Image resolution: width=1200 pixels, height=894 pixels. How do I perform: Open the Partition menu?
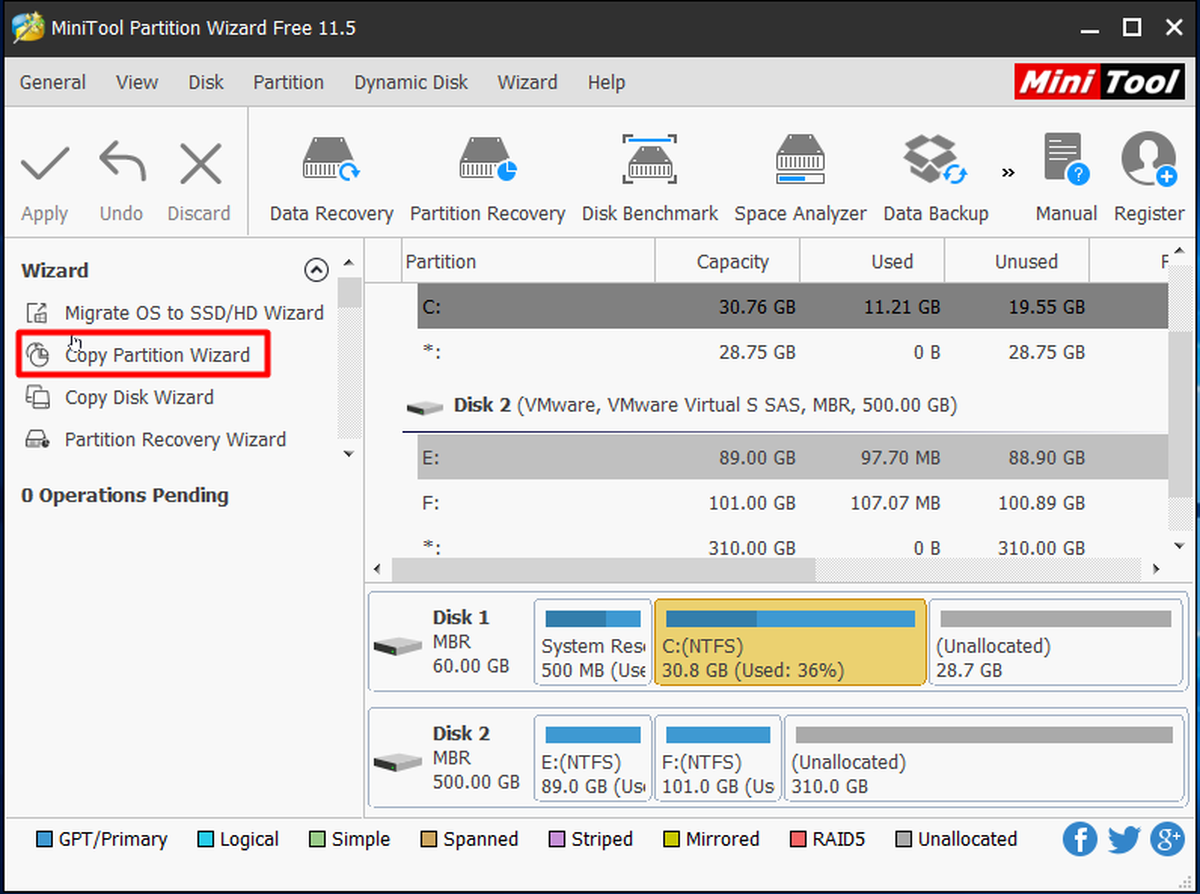point(288,82)
